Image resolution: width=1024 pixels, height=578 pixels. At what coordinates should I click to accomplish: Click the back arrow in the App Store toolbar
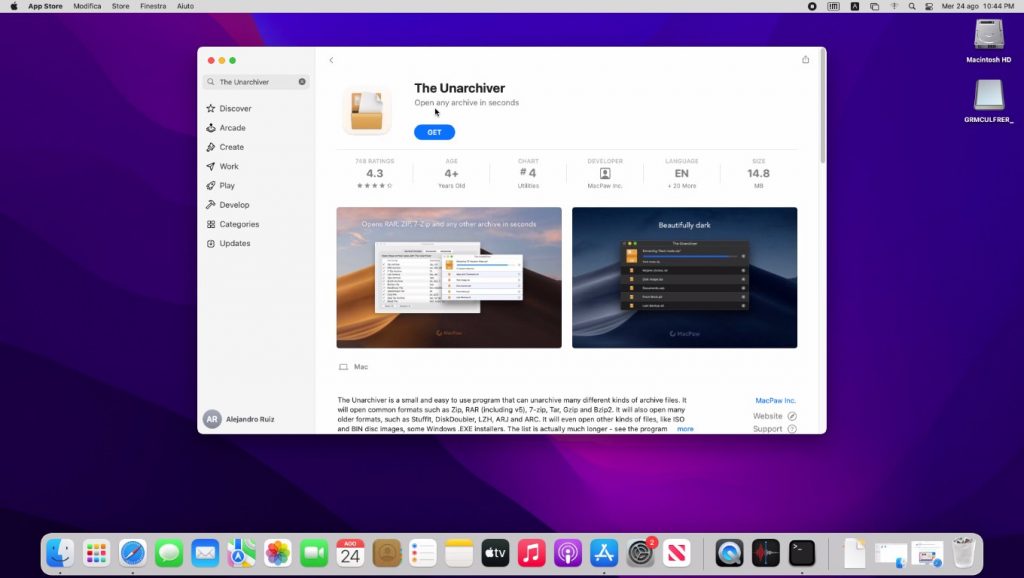[x=331, y=60]
